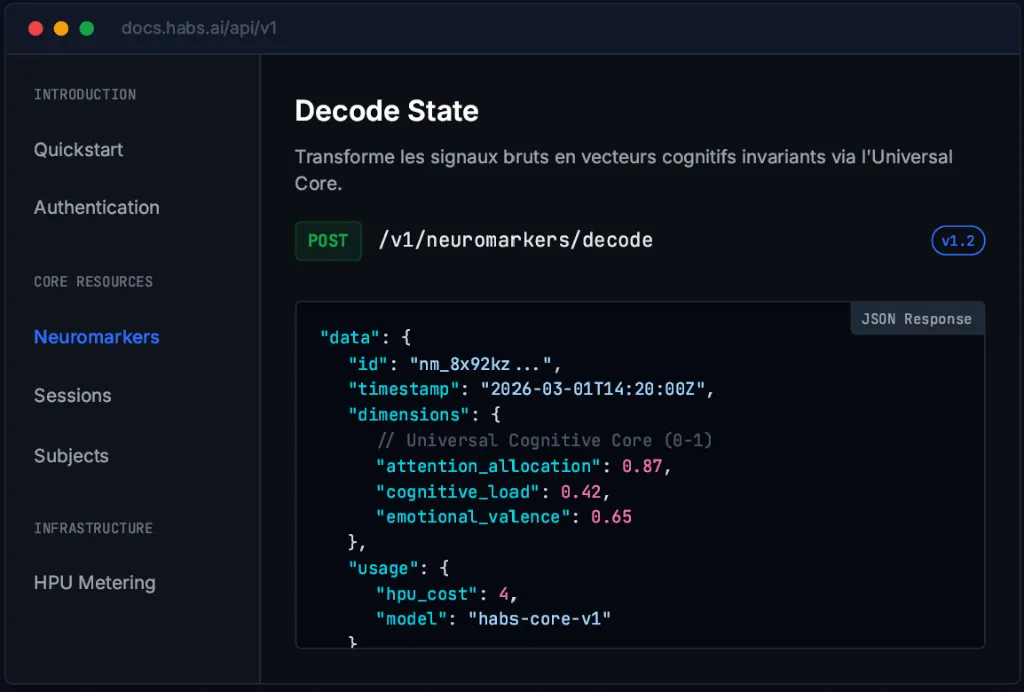
Task: Expand the CORE RESOURCES section
Action: [93, 282]
